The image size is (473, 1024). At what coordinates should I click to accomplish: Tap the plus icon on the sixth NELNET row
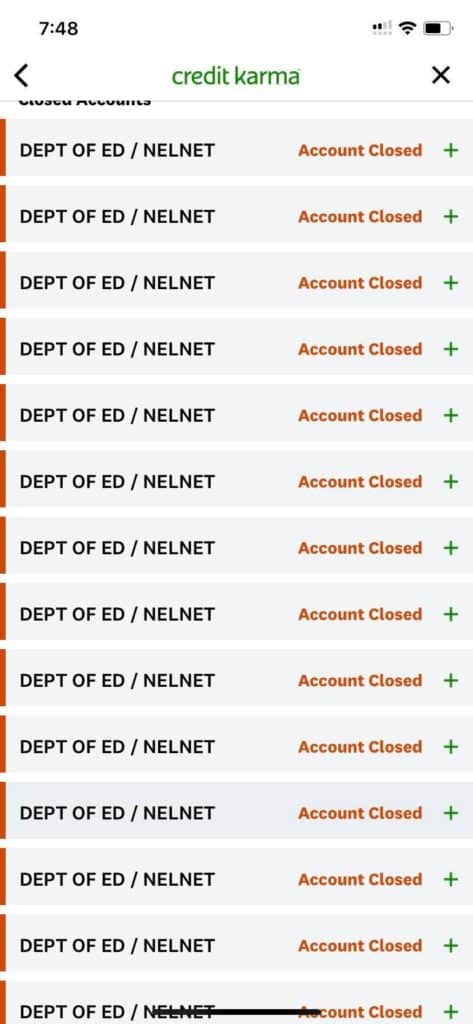point(451,481)
